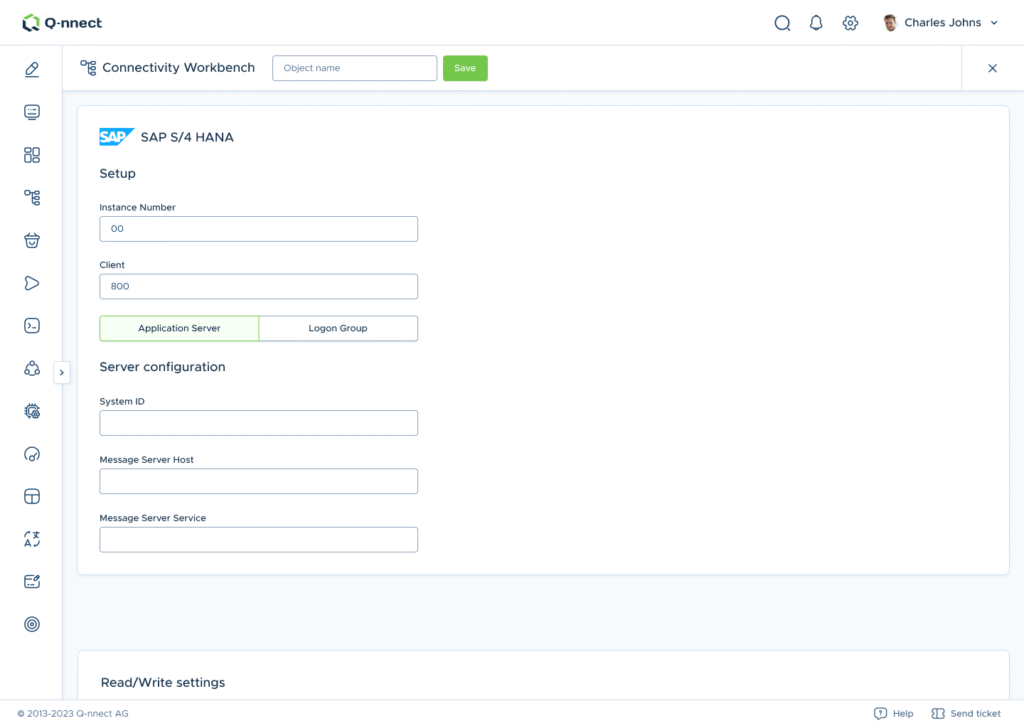The height and width of the screenshot is (728, 1024).
Task: Click the translate A-X sidebar icon
Action: 31,539
